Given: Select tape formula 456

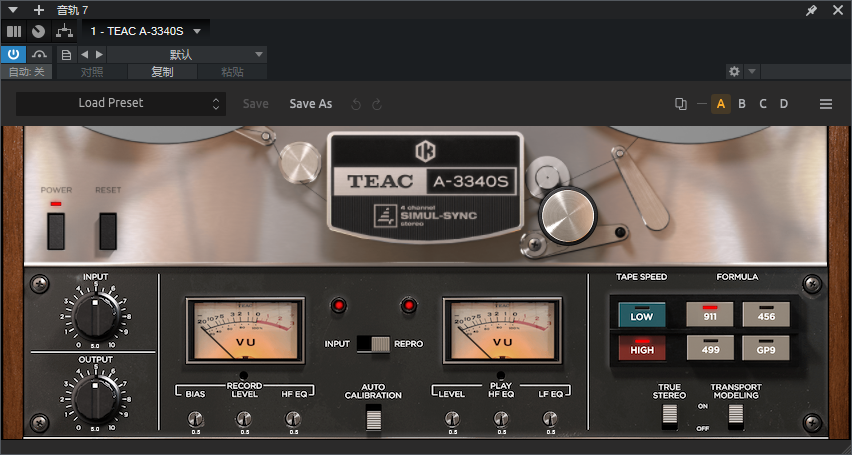Looking at the screenshot, I should pos(766,315).
